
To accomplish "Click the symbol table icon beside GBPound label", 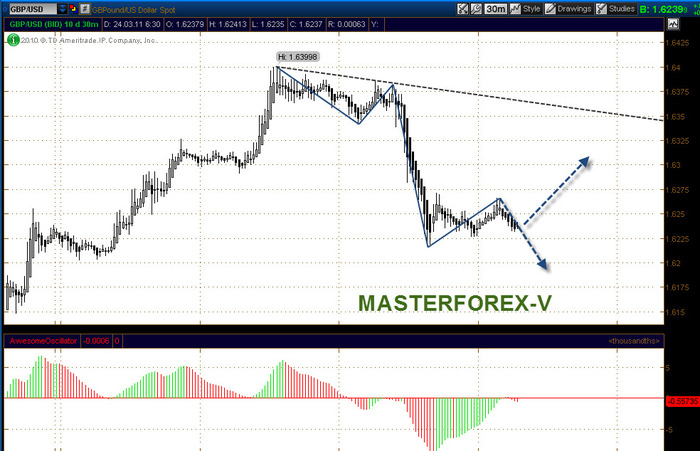I will 85,9.
